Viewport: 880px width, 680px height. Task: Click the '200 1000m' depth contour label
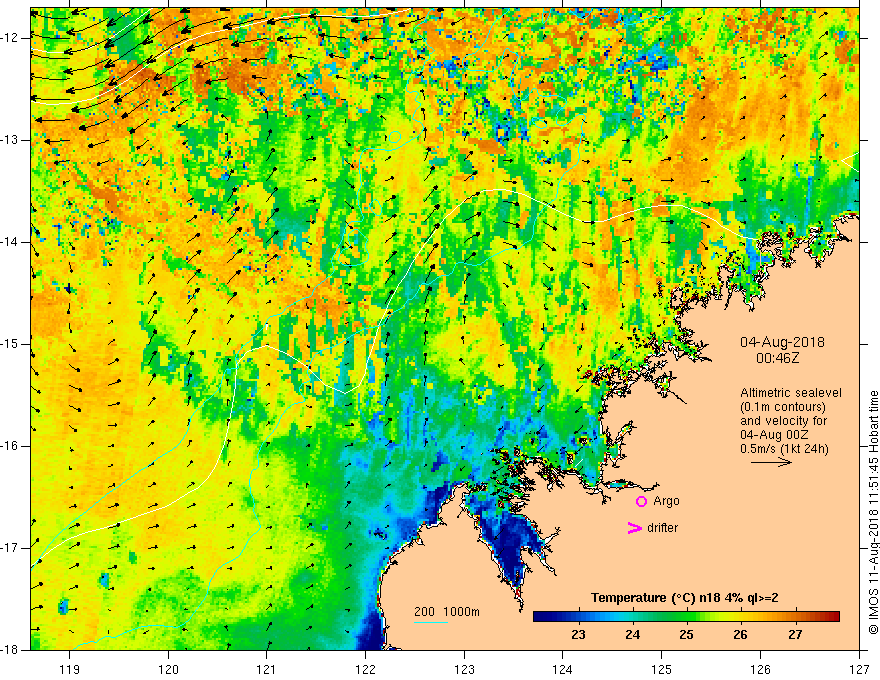pyautogui.click(x=447, y=612)
